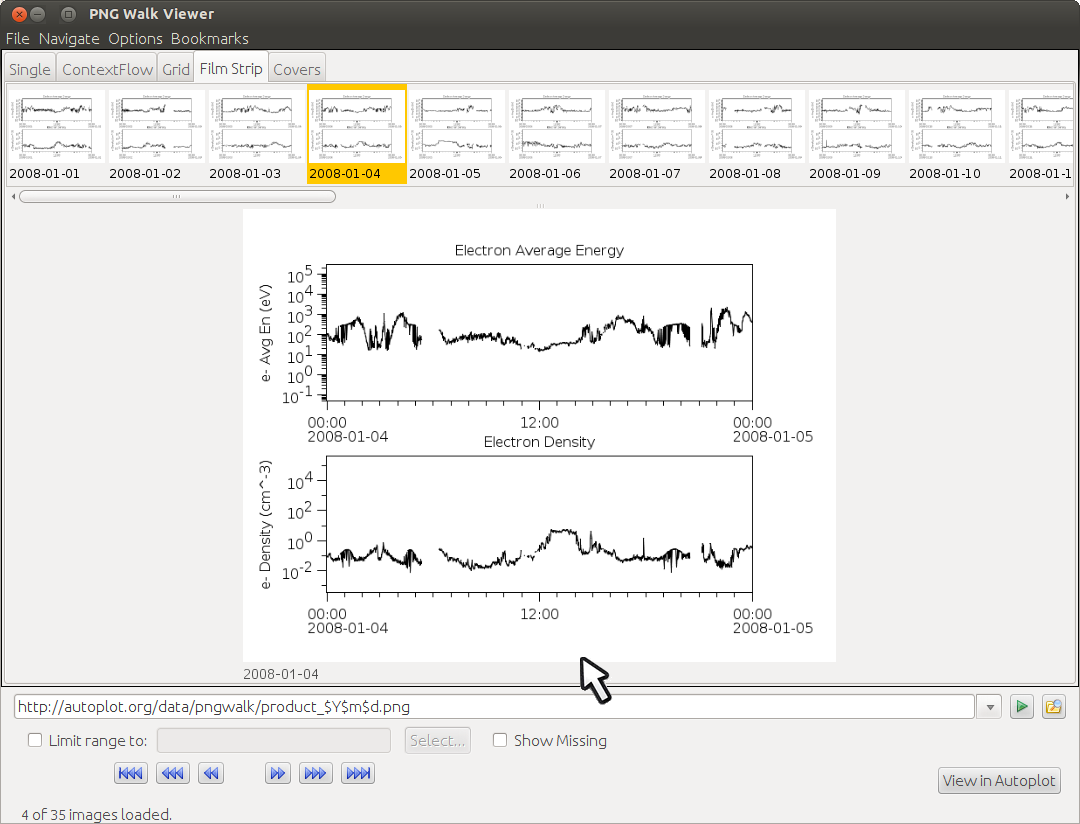The height and width of the screenshot is (824, 1080).
Task: Click the skip-forward double-arrow navigation button
Action: (x=316, y=773)
